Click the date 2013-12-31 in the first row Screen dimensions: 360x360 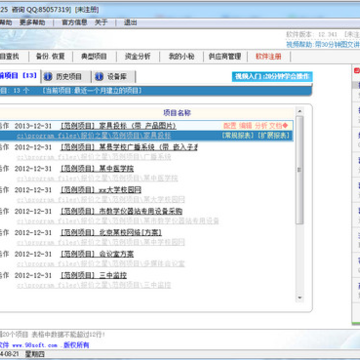point(33,126)
